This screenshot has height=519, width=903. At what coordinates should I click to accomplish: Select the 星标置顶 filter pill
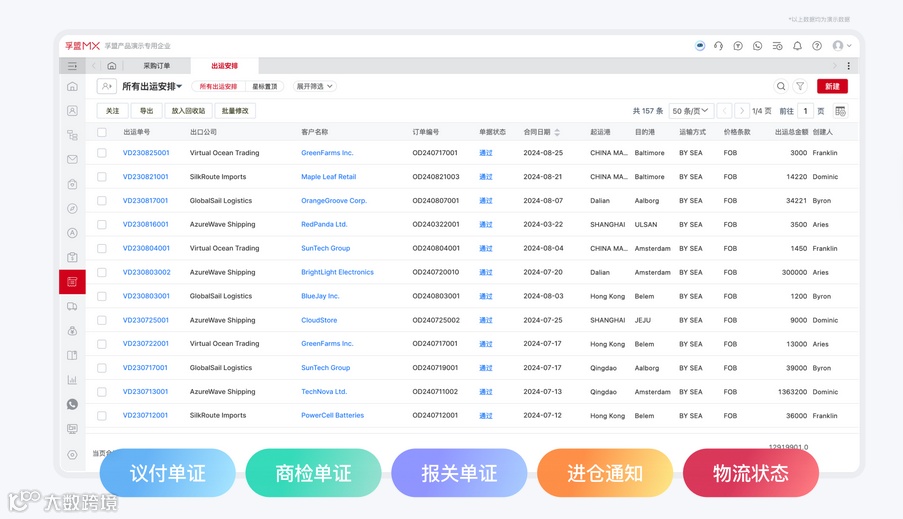pos(265,86)
